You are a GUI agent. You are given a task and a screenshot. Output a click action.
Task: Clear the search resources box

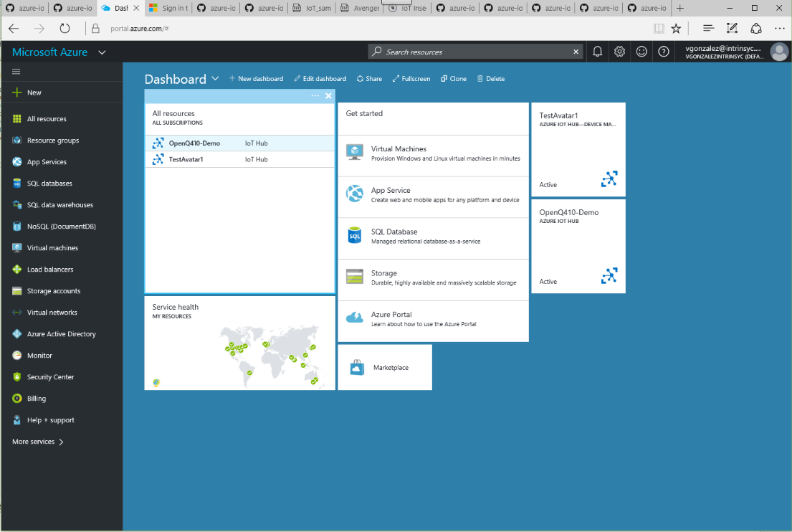576,52
